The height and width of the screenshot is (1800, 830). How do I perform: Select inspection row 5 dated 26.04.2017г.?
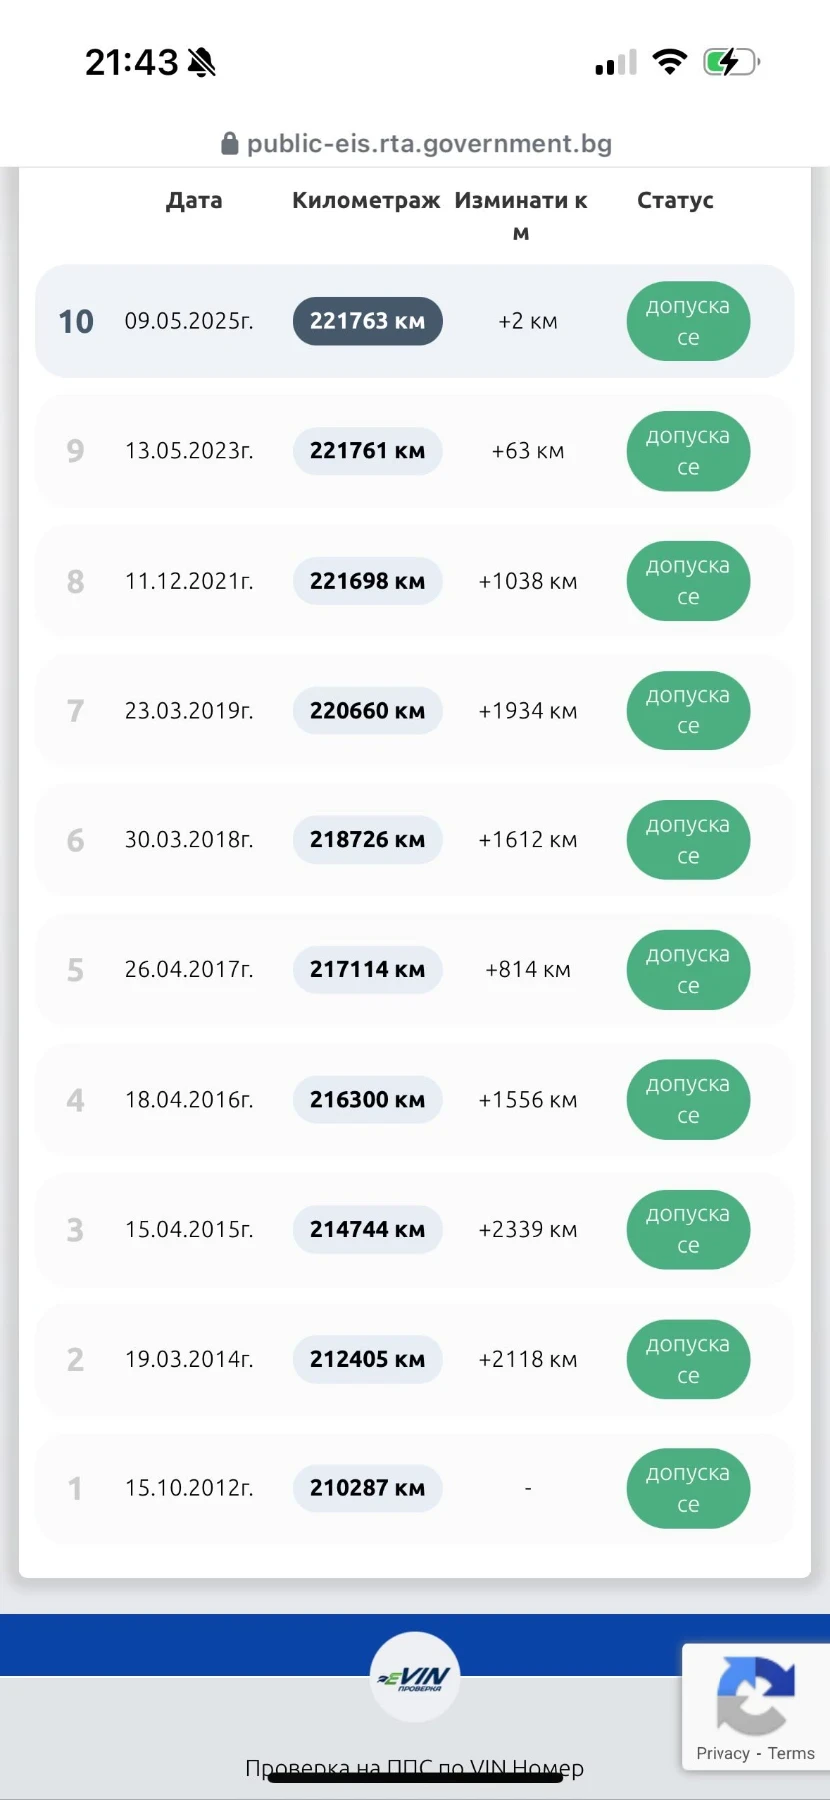(x=415, y=970)
